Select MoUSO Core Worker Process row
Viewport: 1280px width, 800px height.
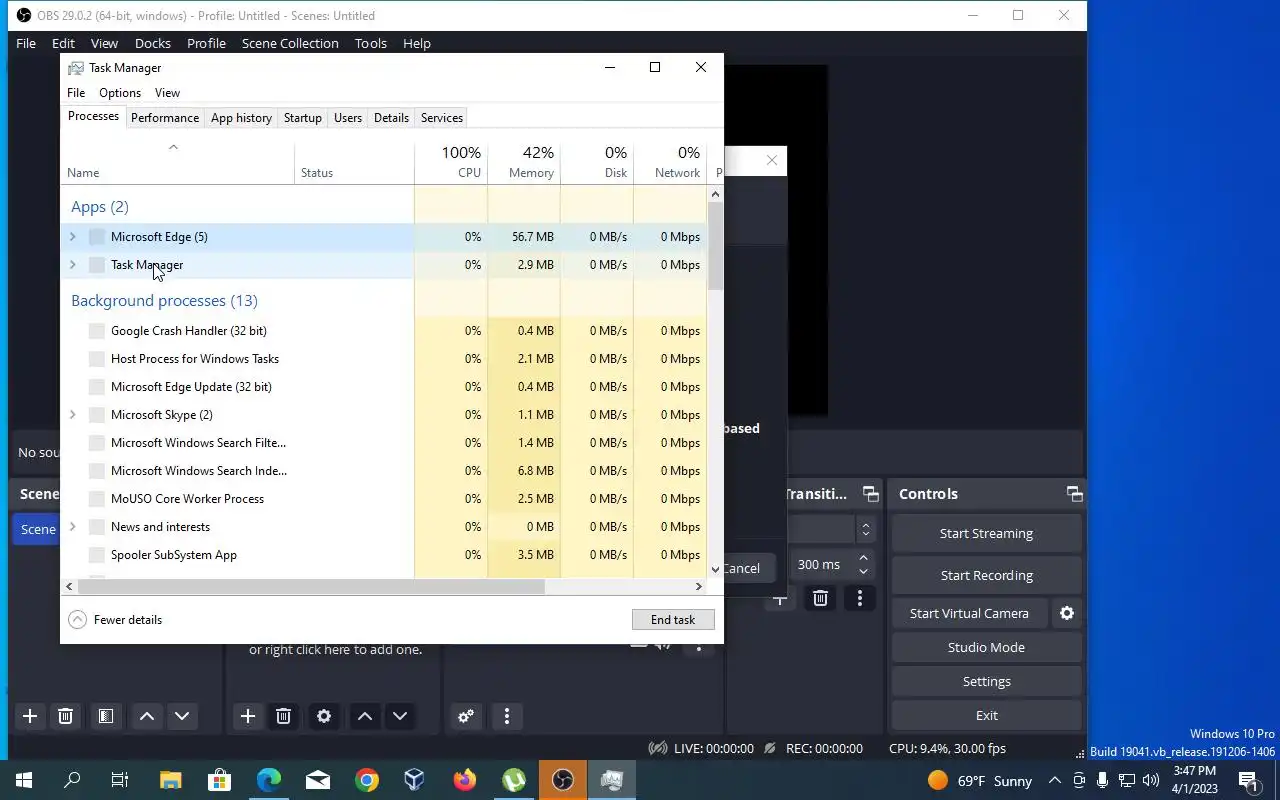[384, 499]
